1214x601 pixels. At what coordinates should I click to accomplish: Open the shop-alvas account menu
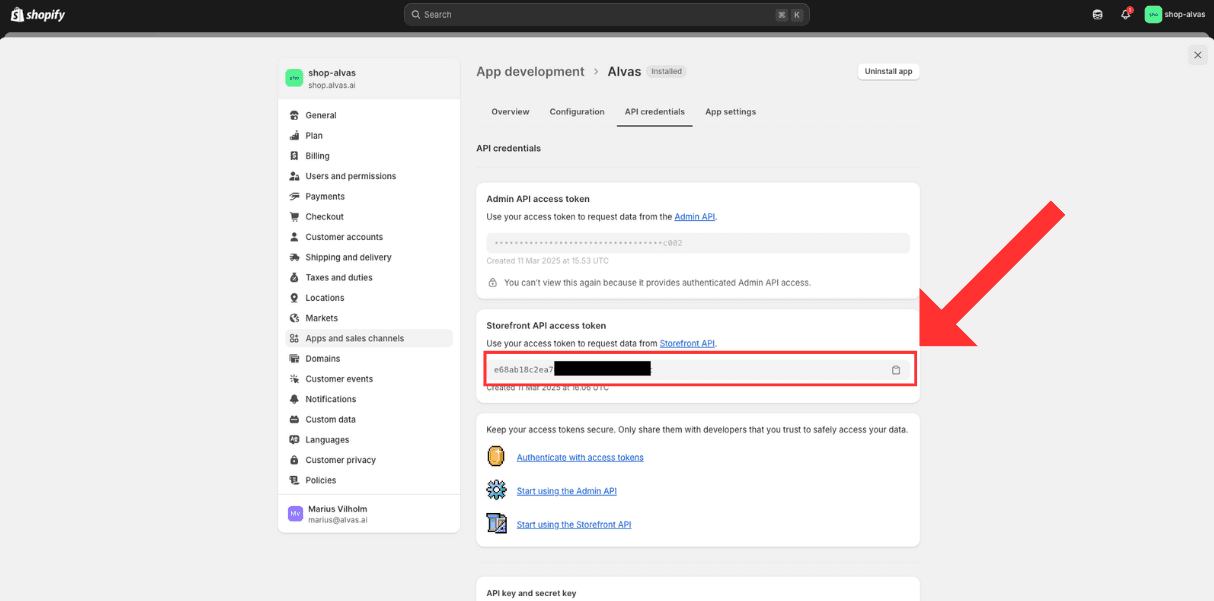pos(1175,14)
